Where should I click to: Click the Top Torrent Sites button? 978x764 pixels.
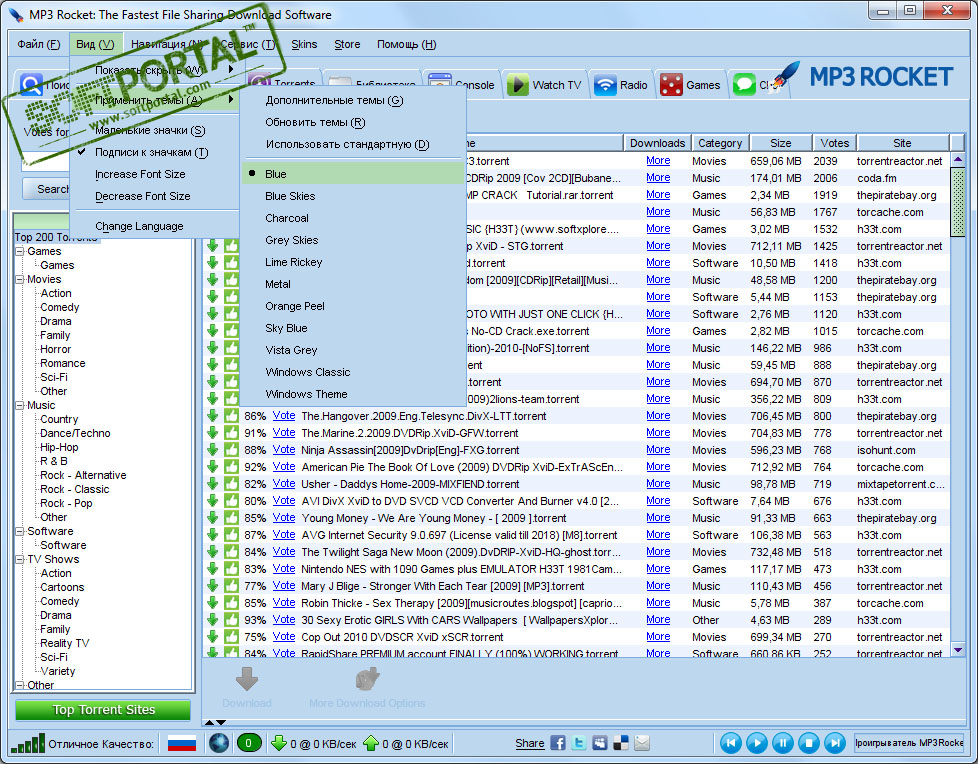[x=103, y=710]
